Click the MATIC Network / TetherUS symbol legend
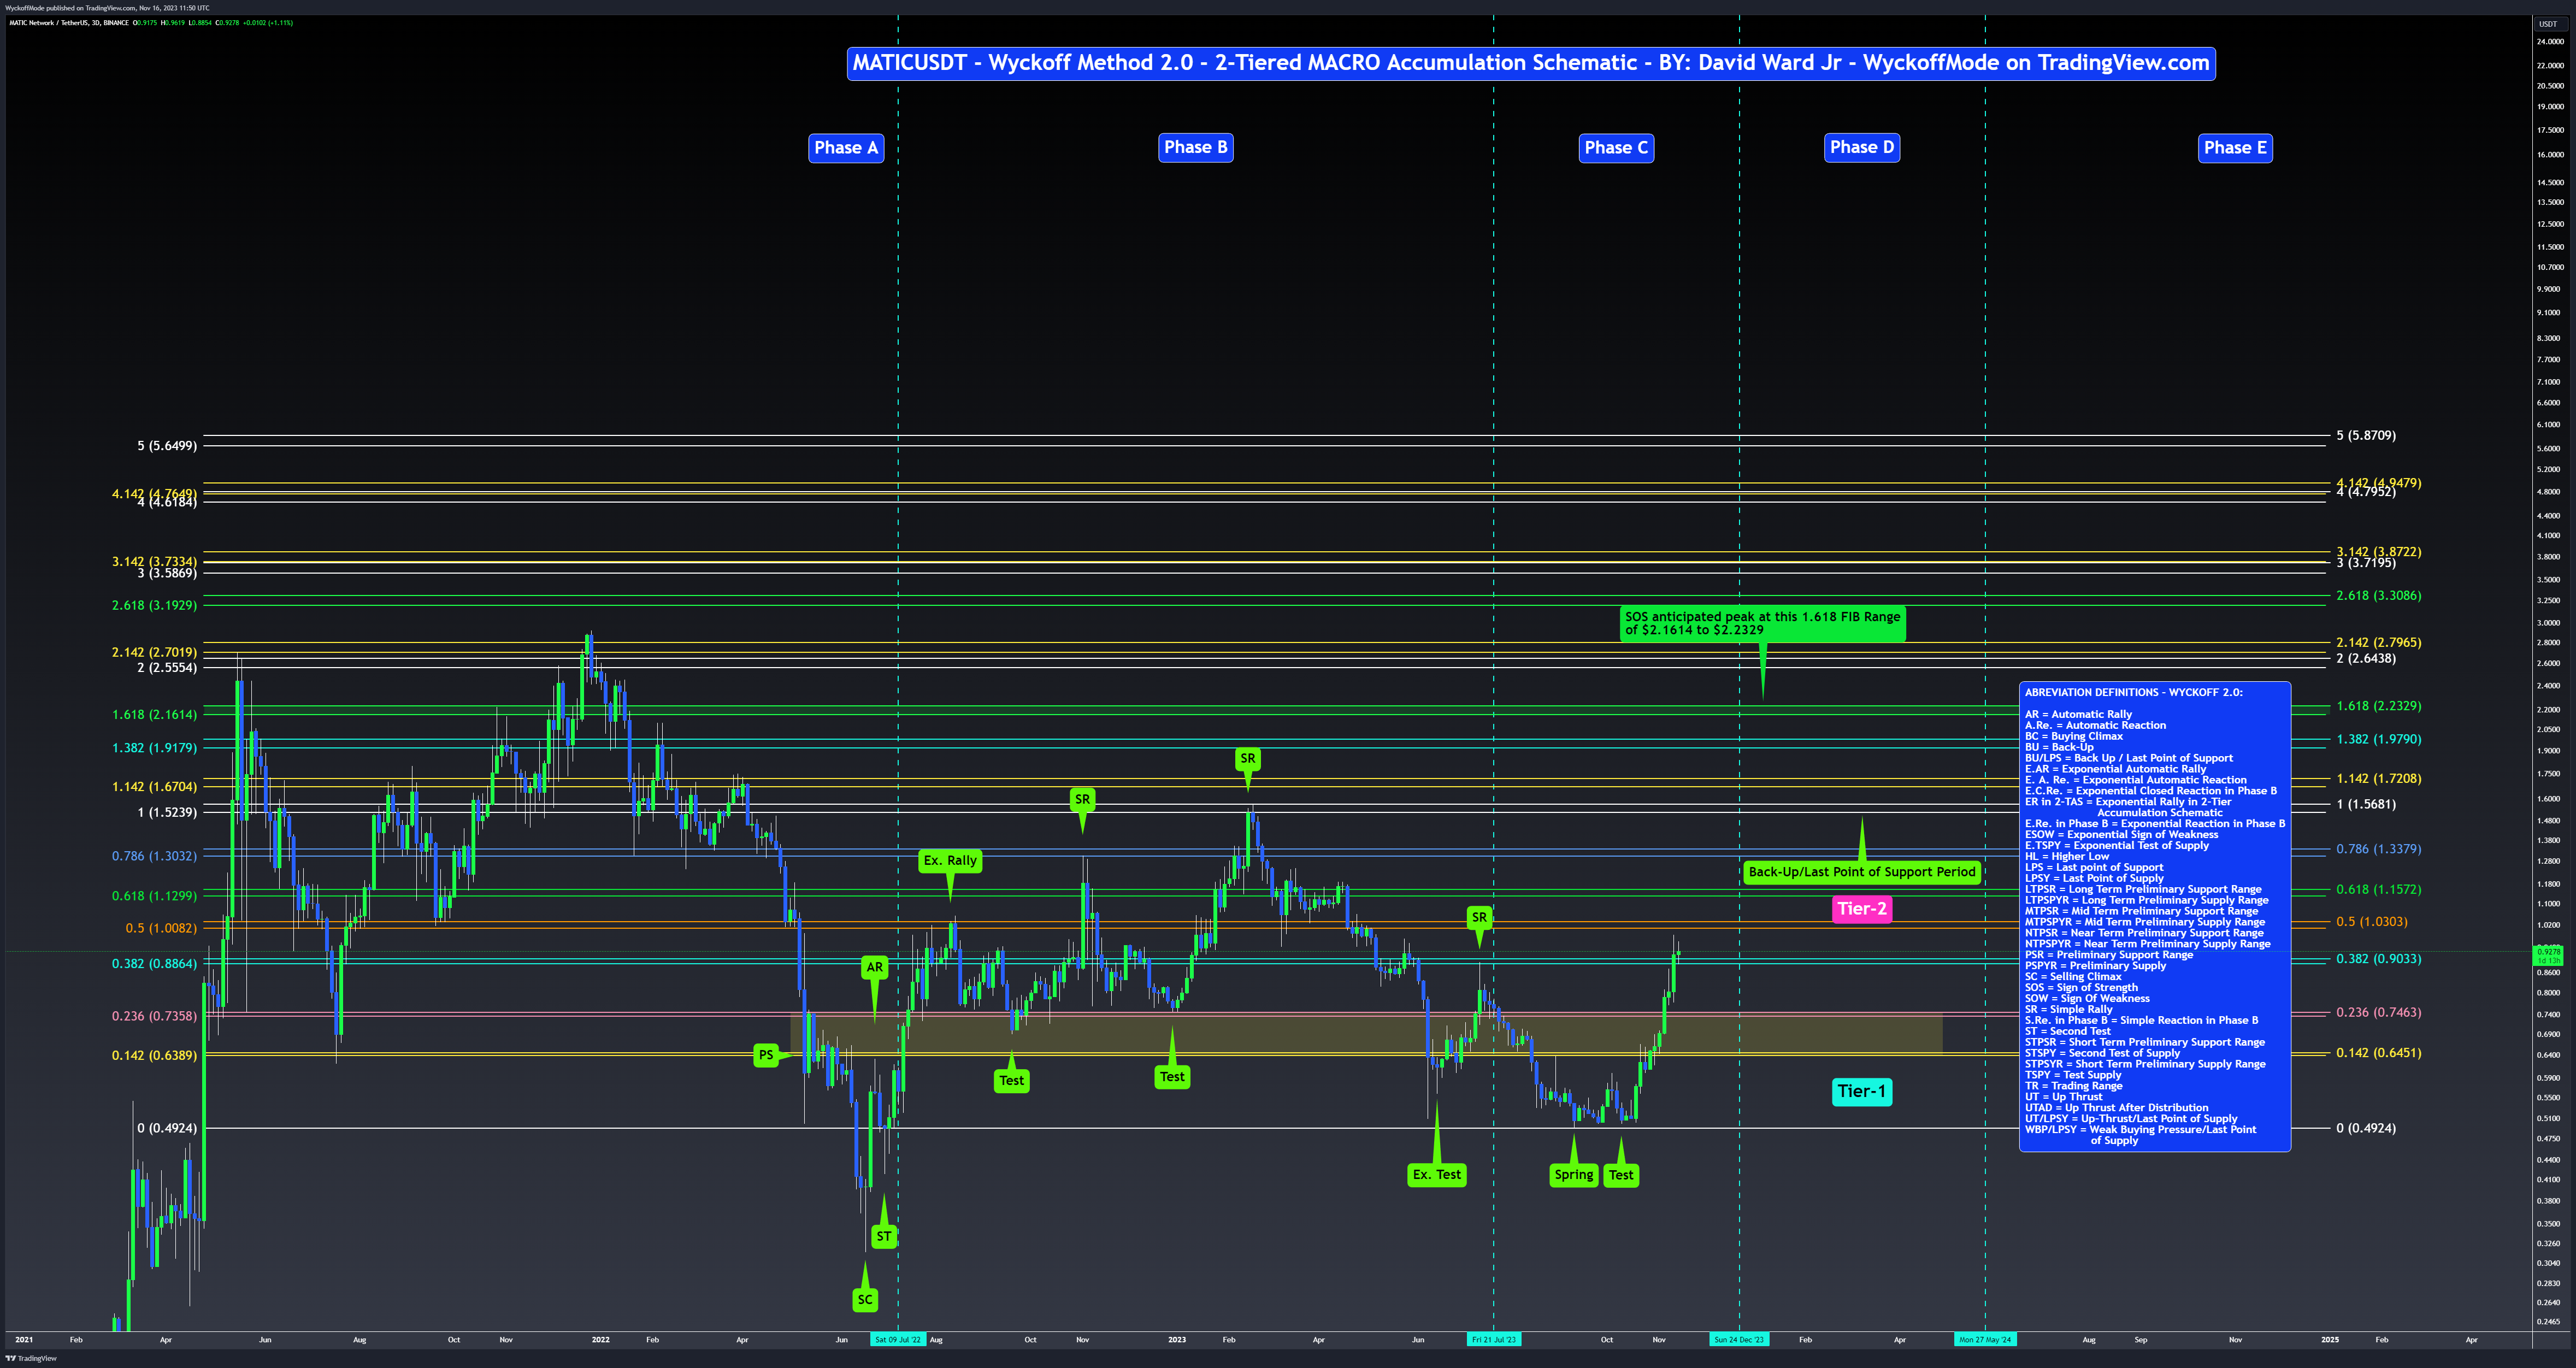The height and width of the screenshot is (1368, 2576). (x=69, y=22)
